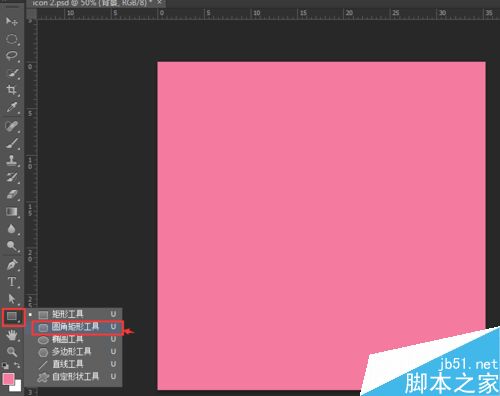Viewport: 500px width, 396px height.
Task: Open the pink foreground color picker
Action: [x=8, y=379]
